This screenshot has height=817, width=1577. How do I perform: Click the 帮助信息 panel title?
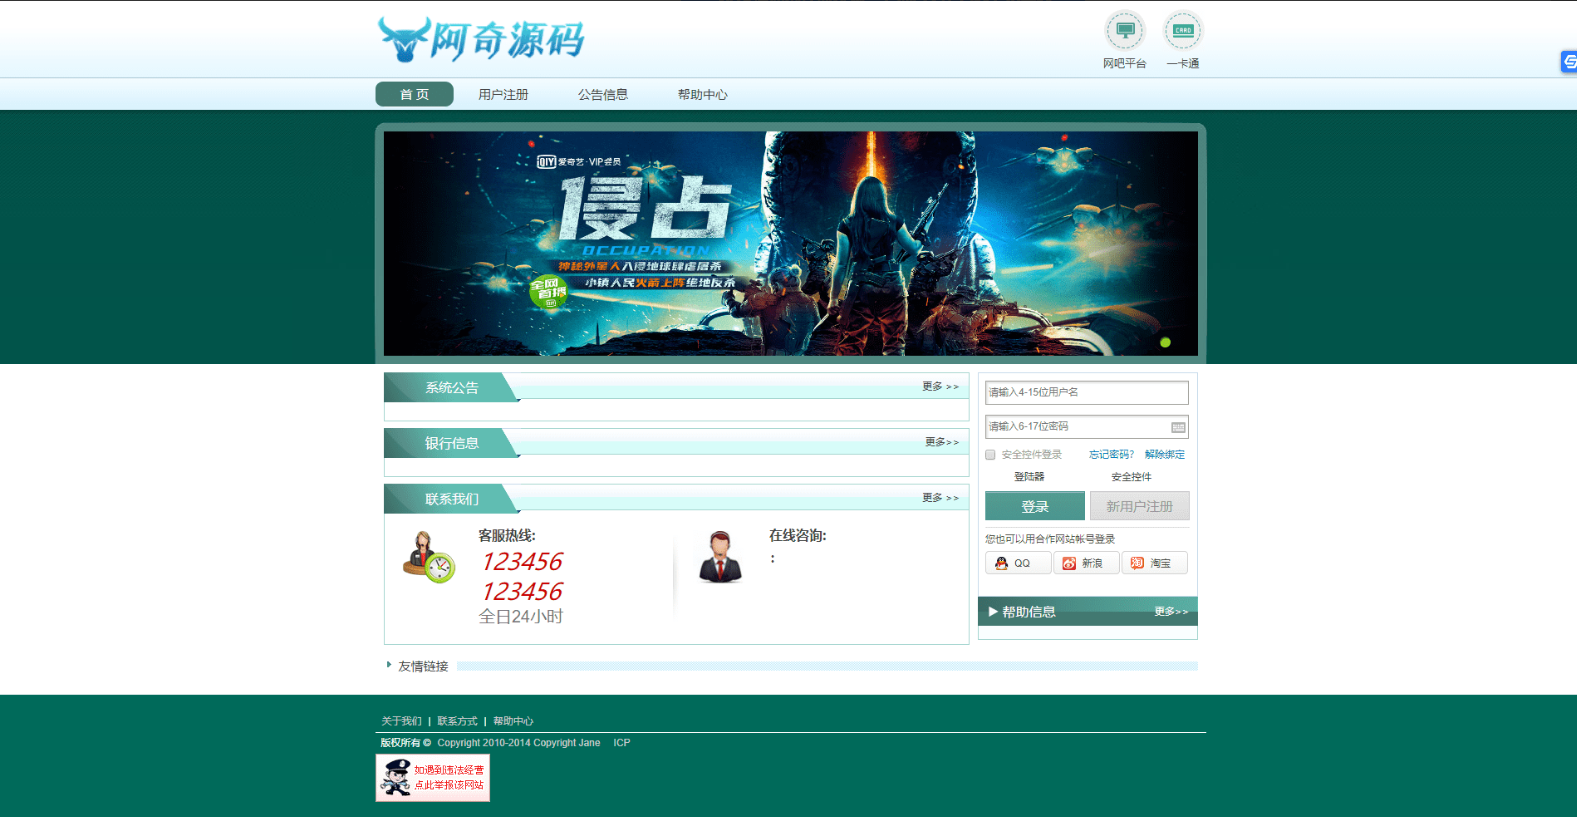pyautogui.click(x=1028, y=612)
